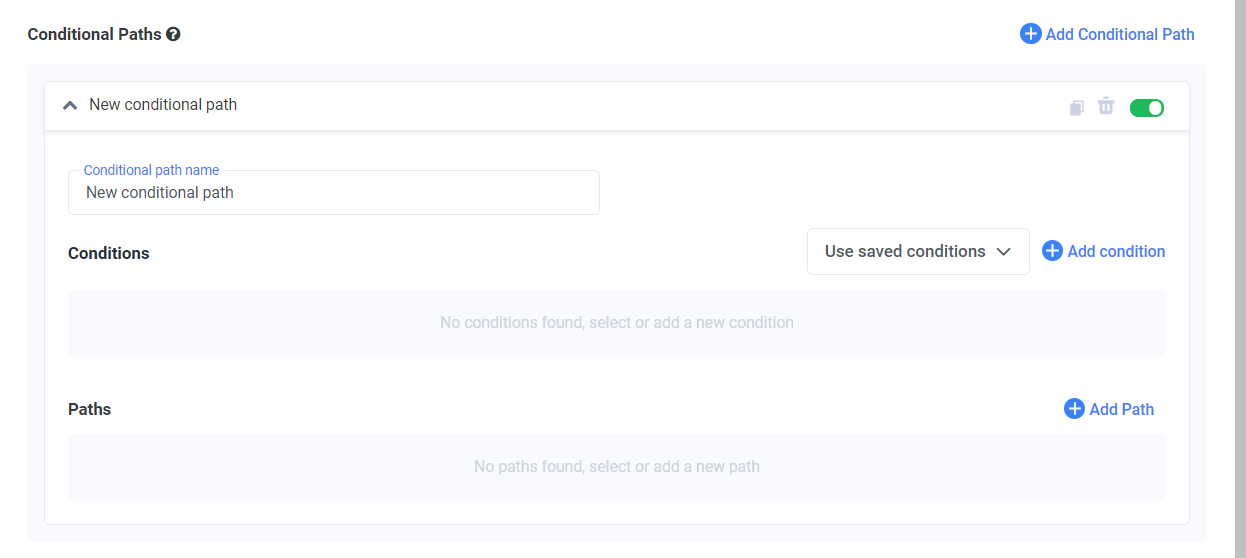Duplicate the New conditional path
Image resolution: width=1246 pixels, height=558 pixels.
[x=1076, y=107]
